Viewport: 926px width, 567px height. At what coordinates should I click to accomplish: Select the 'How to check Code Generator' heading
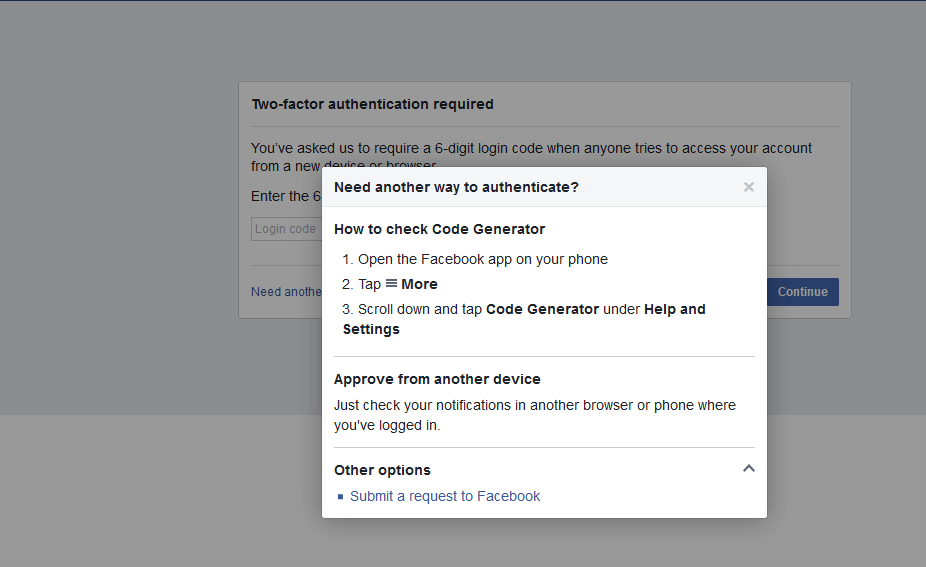pos(439,229)
